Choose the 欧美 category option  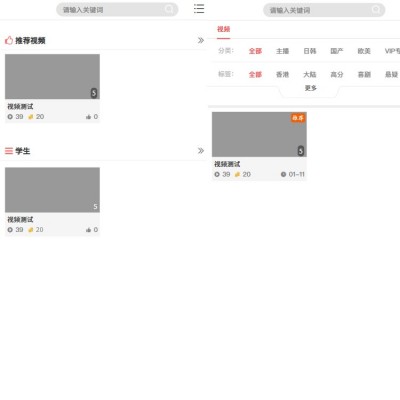click(x=364, y=51)
